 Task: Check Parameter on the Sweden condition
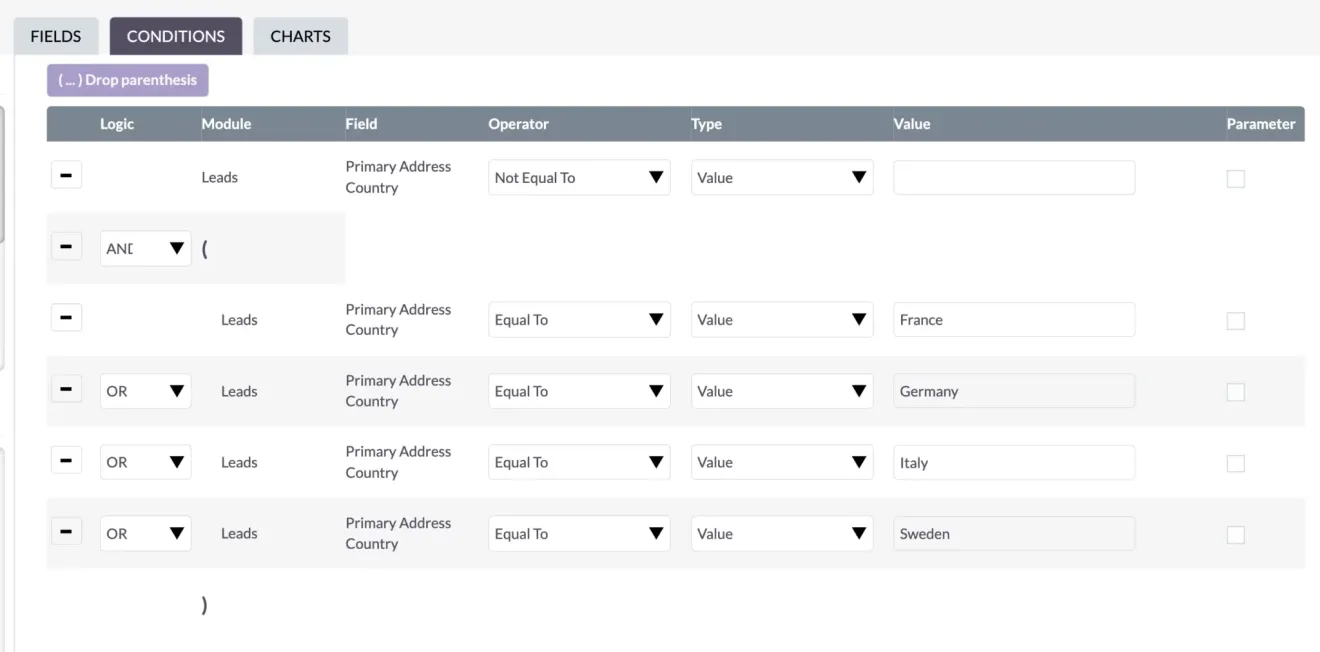(1235, 533)
